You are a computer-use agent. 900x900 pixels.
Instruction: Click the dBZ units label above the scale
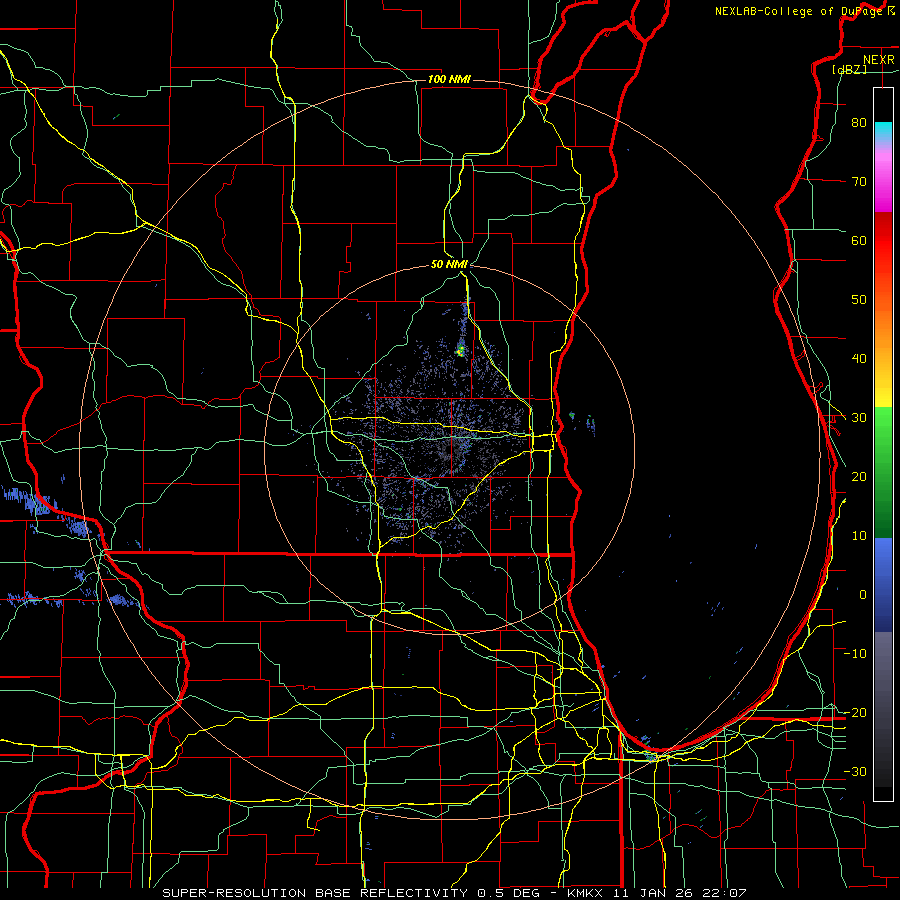point(849,69)
